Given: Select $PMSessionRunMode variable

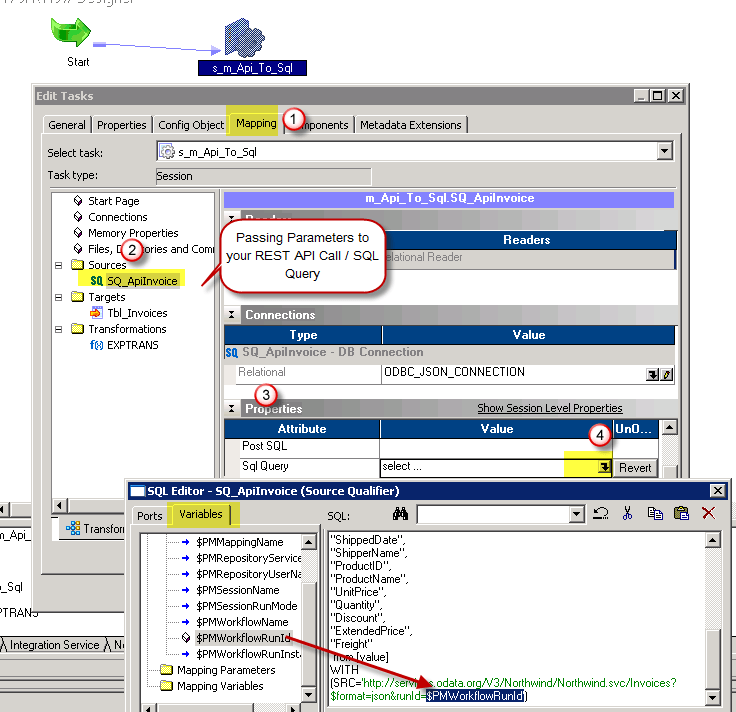Looking at the screenshot, I should tap(246, 606).
